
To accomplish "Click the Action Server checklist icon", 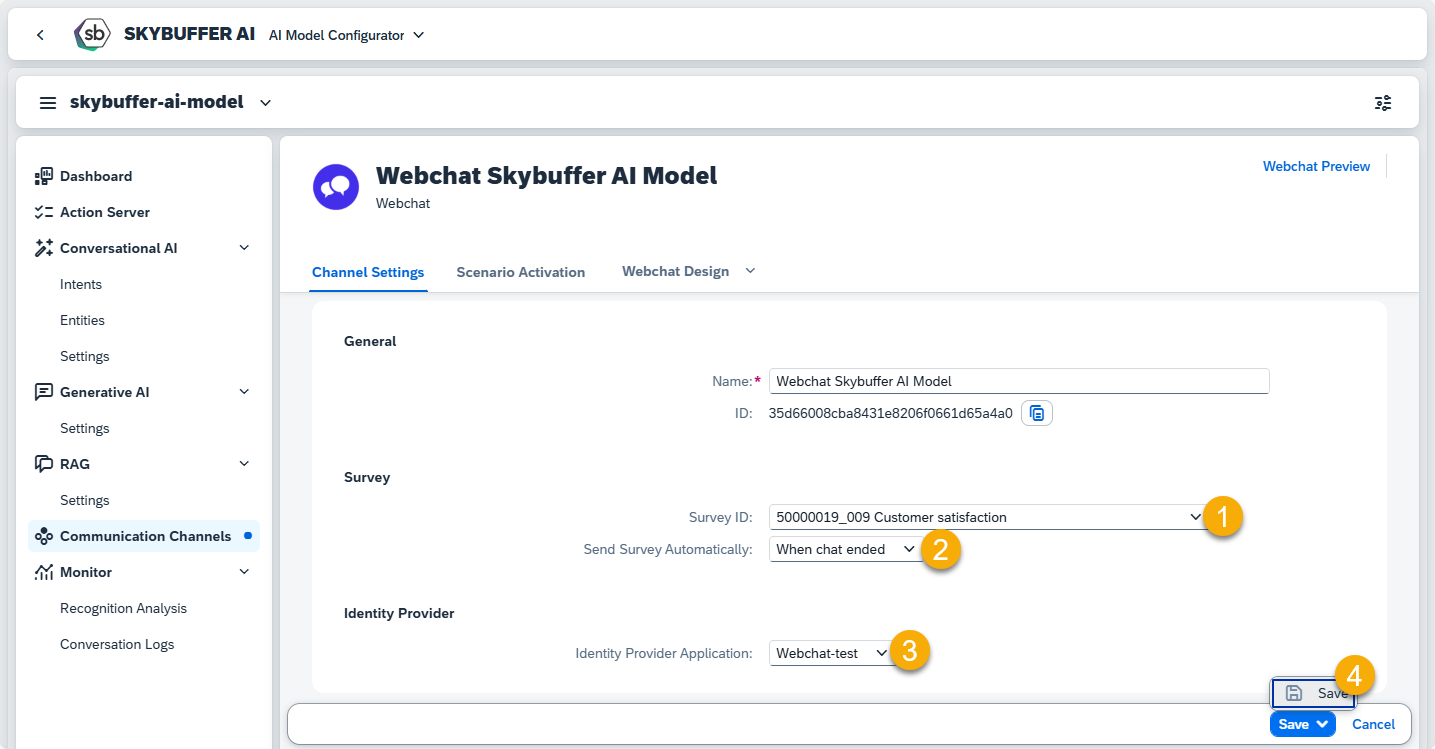I will coord(43,212).
